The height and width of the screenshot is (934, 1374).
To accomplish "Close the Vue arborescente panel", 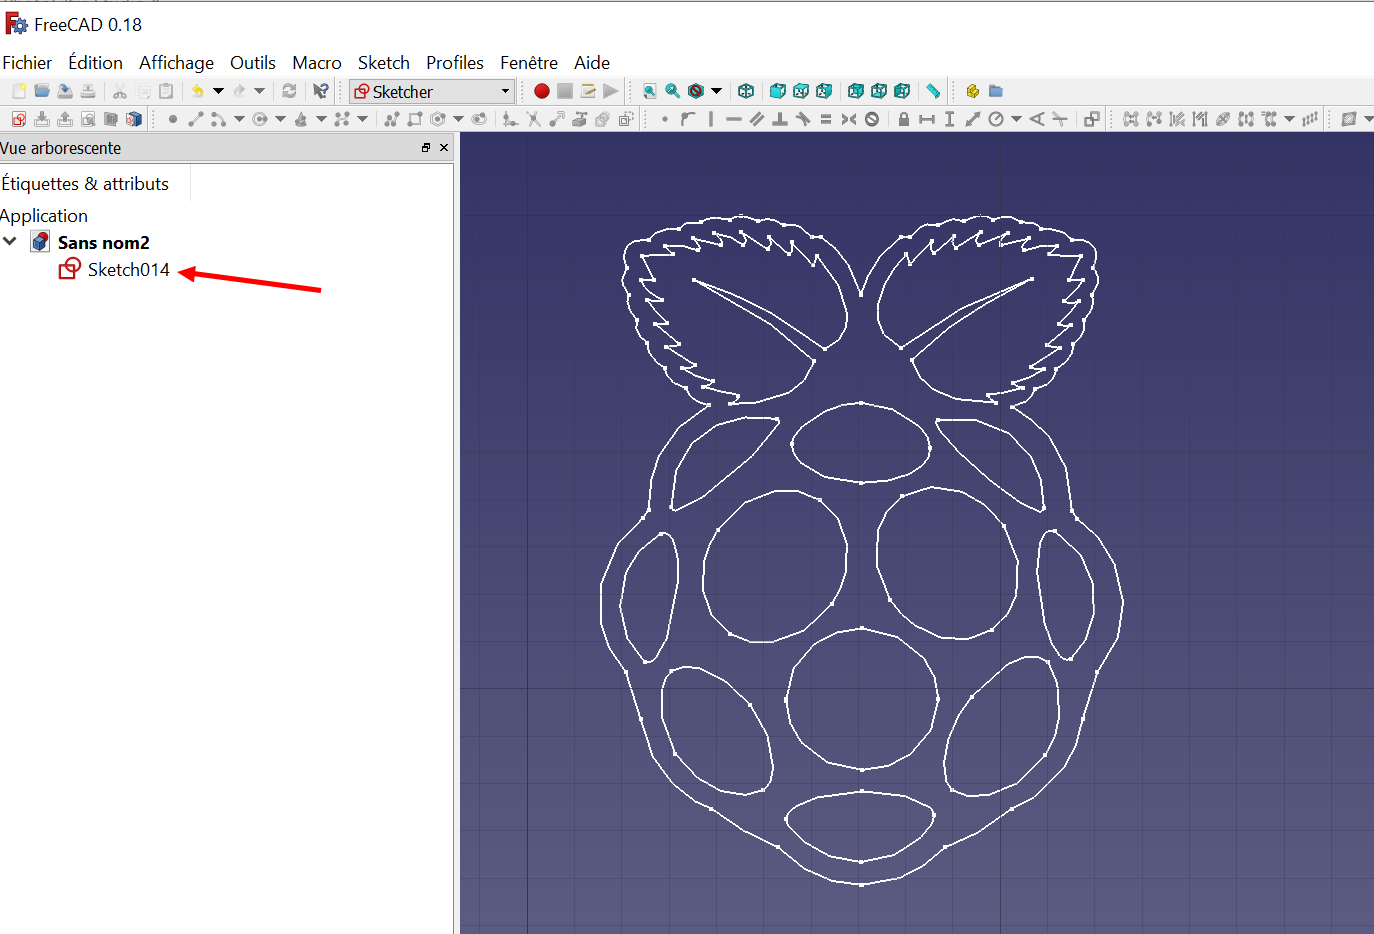I will pos(444,147).
